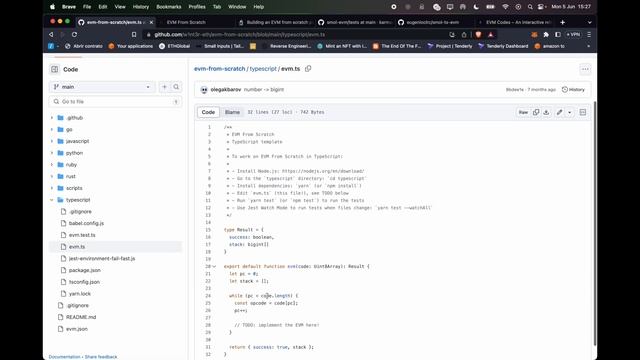Open the browser extensions puzzle icon
This screenshot has height=360, width=640.
click(546, 35)
